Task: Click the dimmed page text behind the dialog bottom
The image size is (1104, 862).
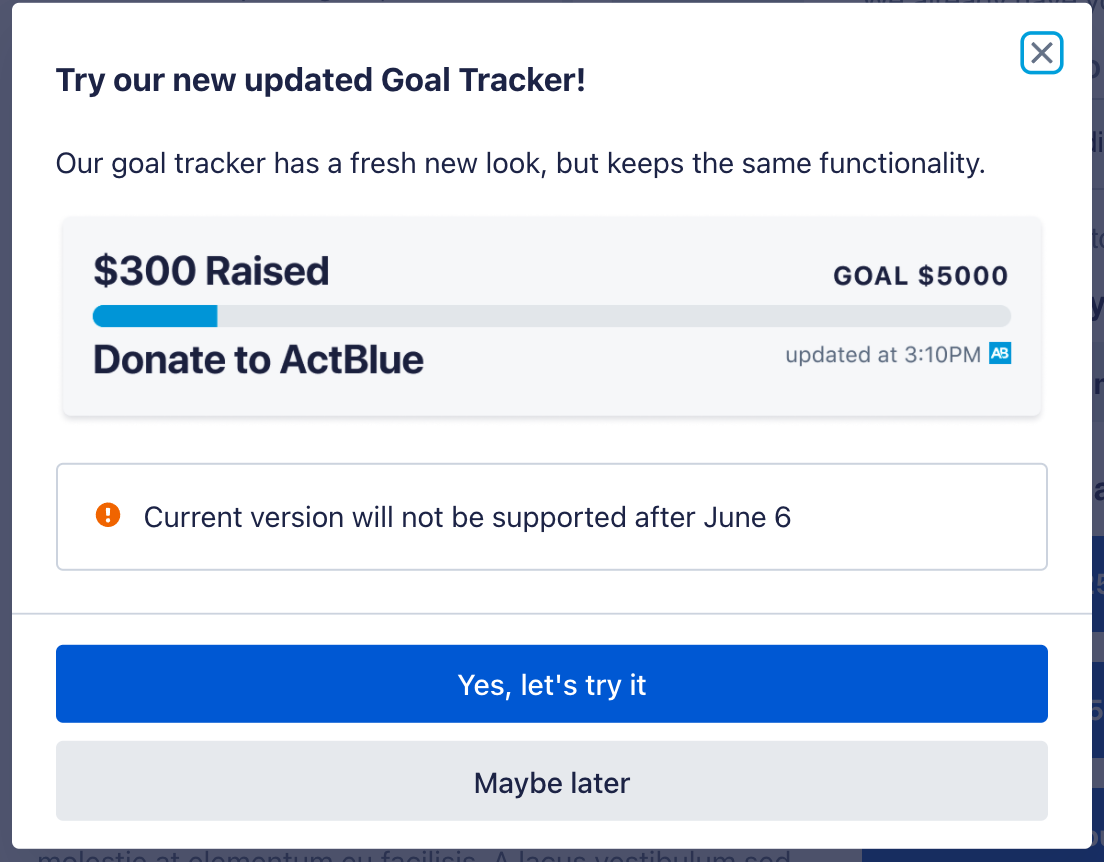Action: pyautogui.click(x=414, y=856)
